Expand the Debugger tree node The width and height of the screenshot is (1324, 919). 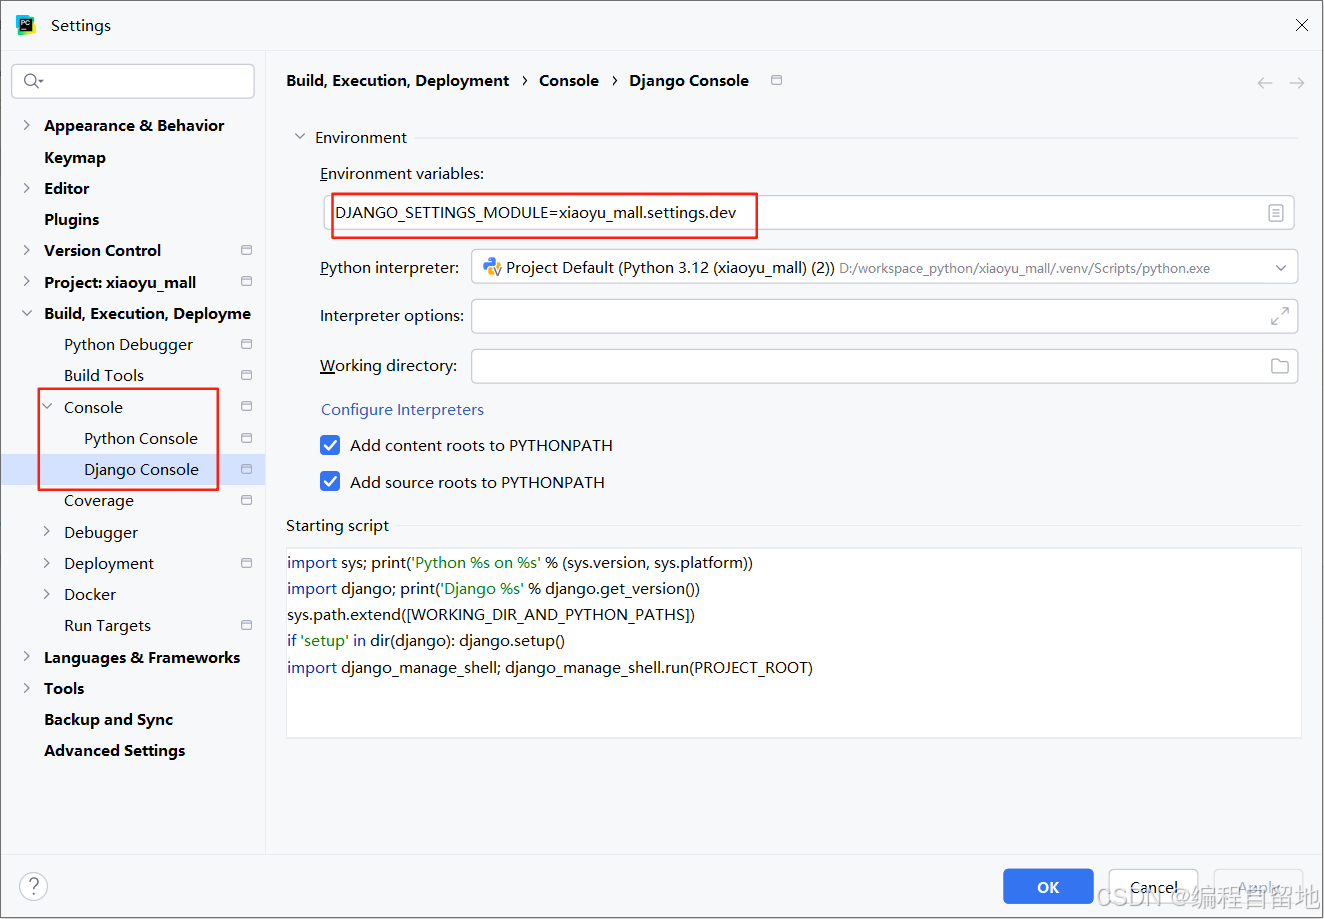(x=47, y=532)
